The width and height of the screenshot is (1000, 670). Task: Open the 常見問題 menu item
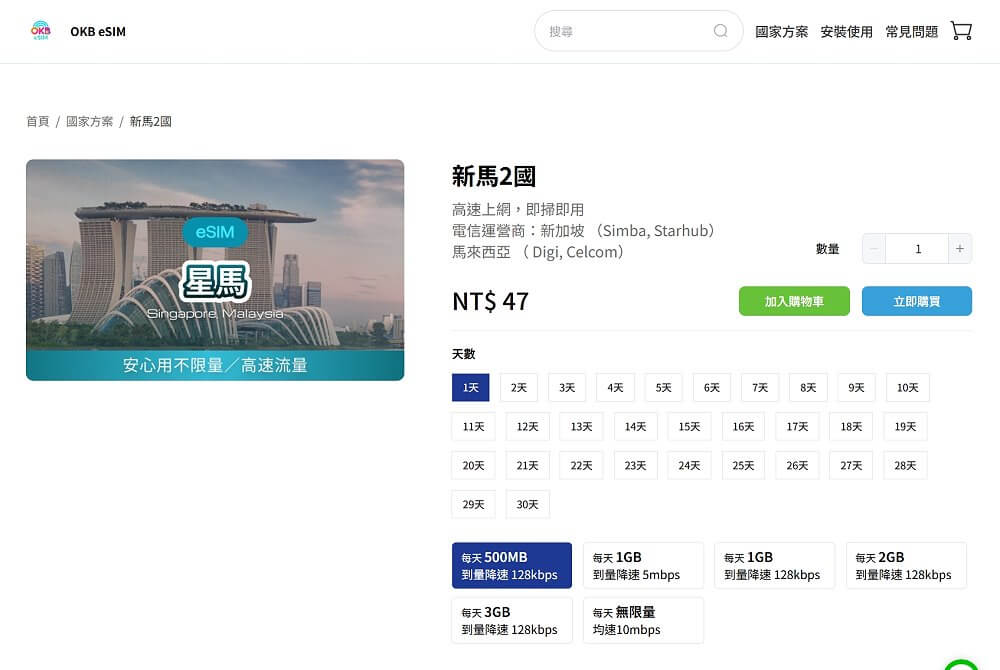click(911, 31)
